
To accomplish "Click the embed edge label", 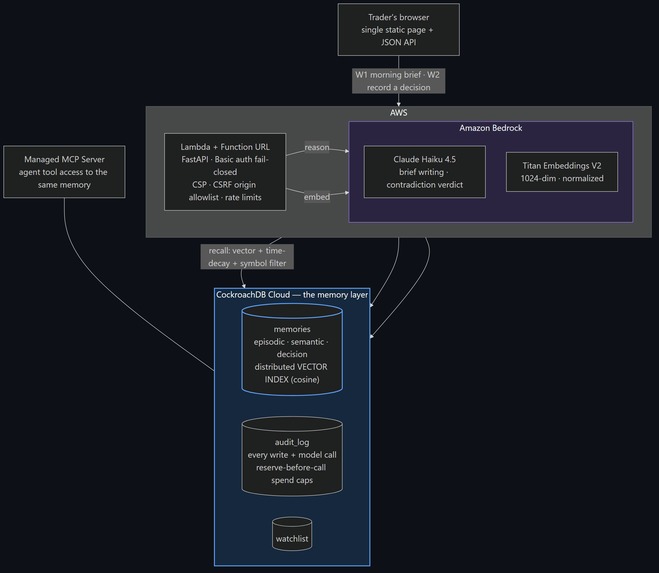I will (x=317, y=197).
